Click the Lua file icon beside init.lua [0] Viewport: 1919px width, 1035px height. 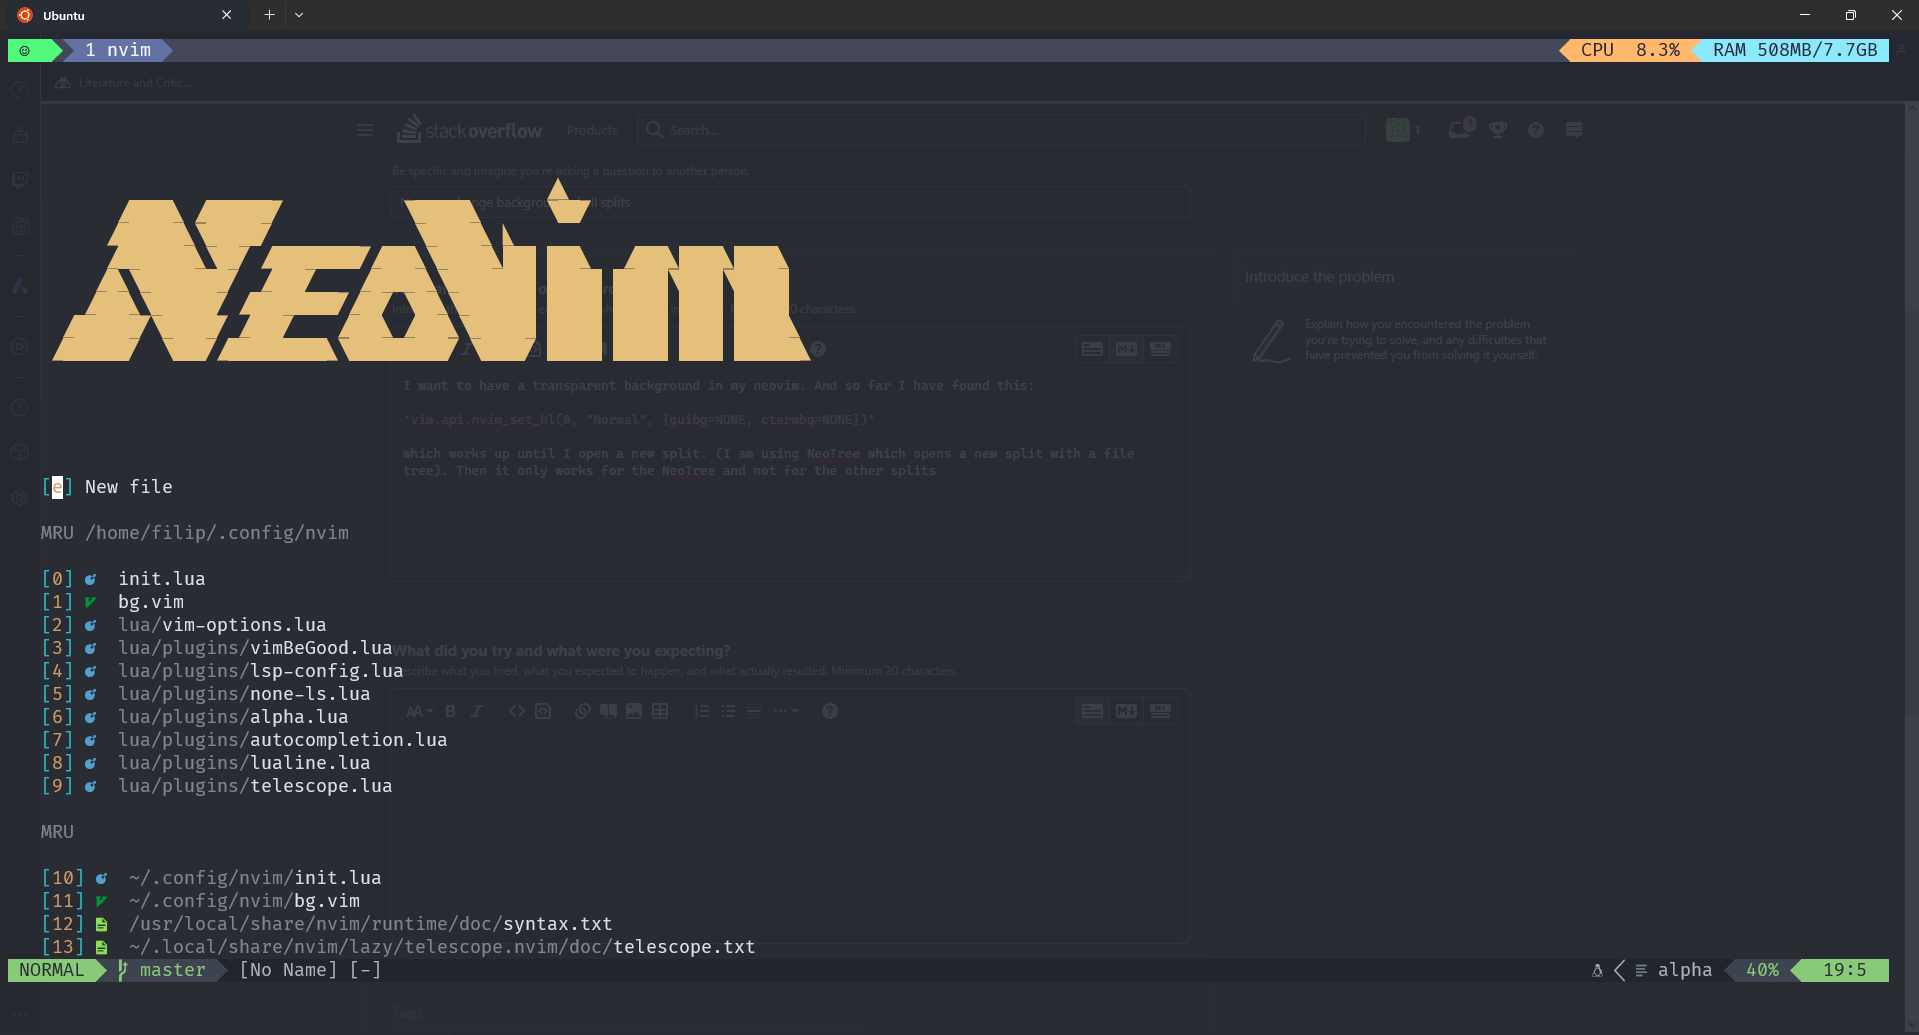(x=90, y=579)
